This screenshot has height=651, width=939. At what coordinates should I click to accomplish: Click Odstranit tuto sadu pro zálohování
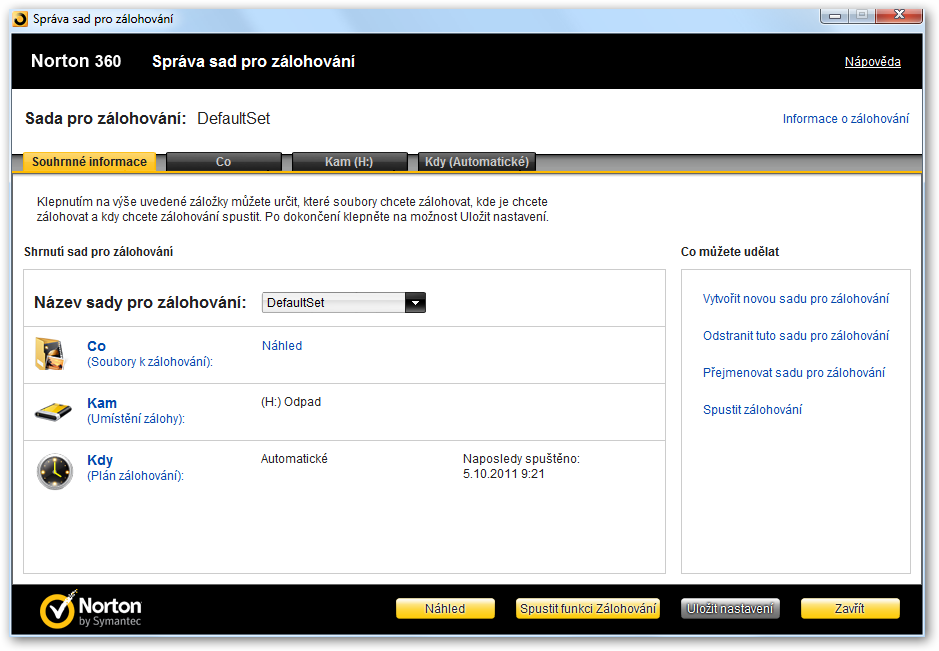(796, 336)
